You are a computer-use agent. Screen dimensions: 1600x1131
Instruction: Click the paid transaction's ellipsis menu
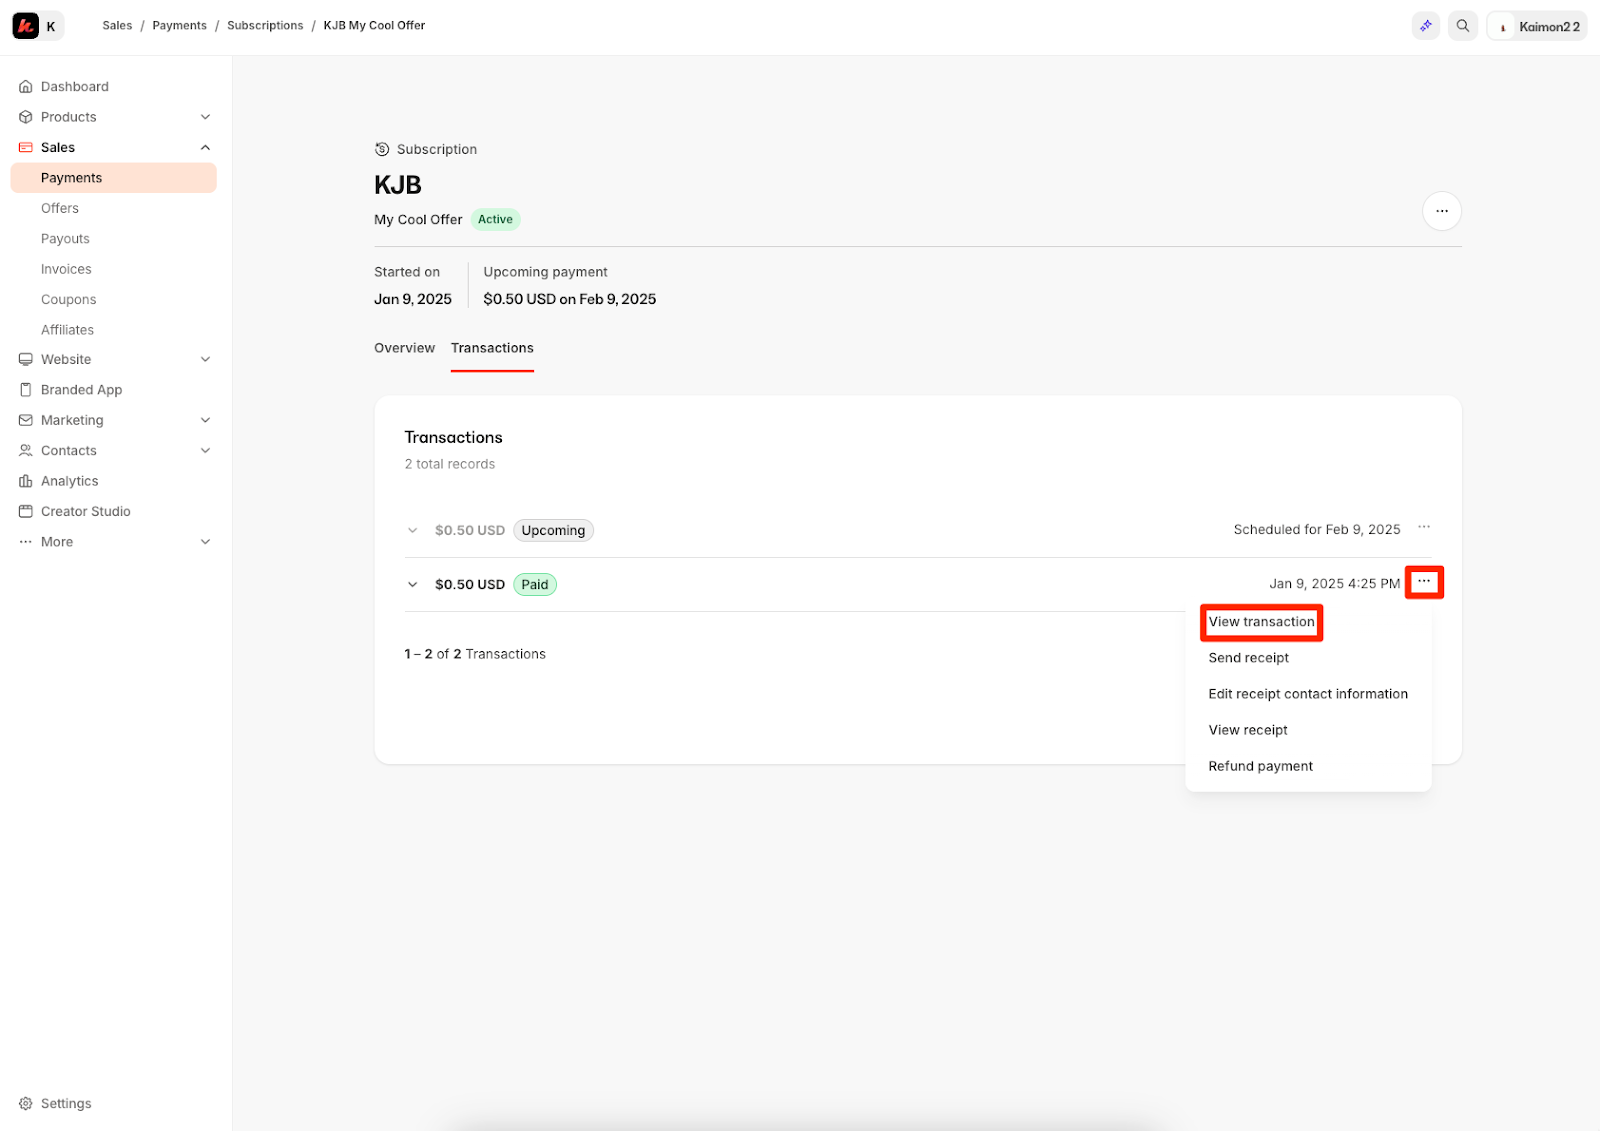point(1423,582)
